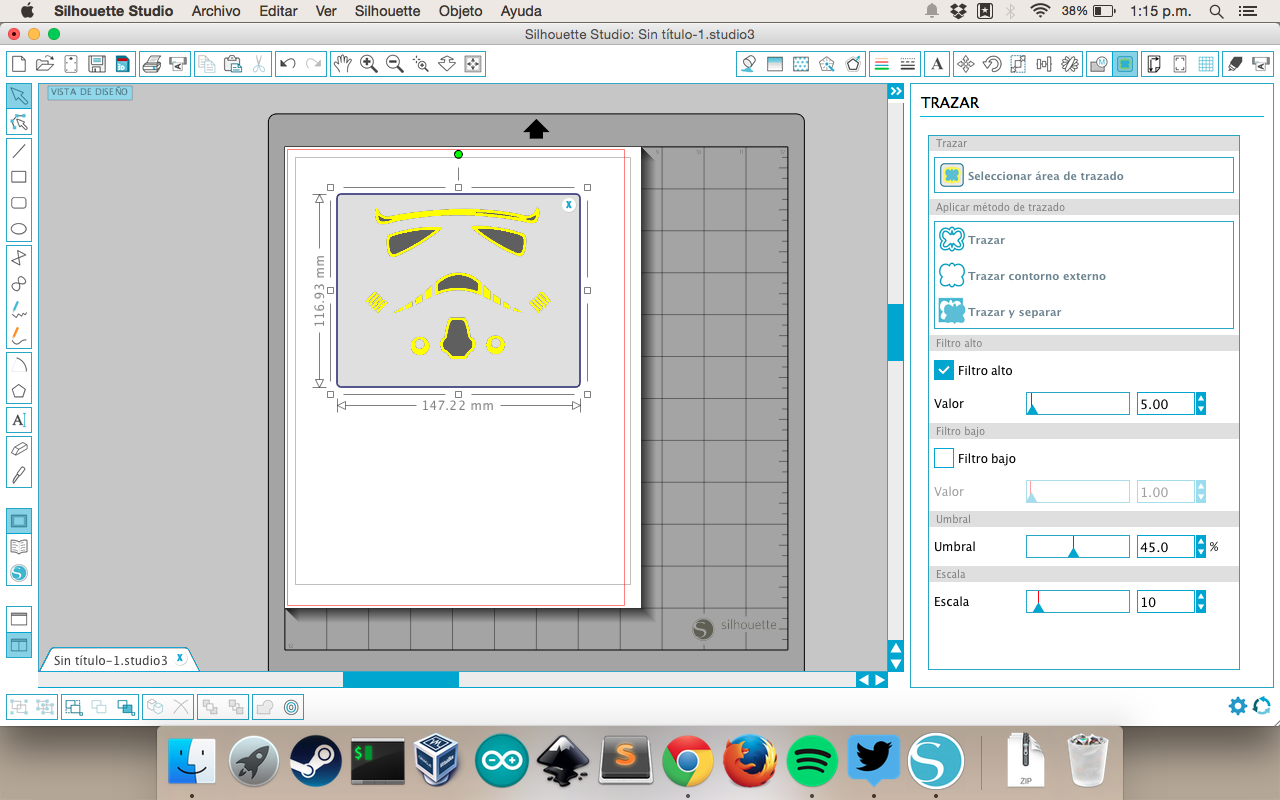
Task: Open the Ayuda menu
Action: [521, 11]
